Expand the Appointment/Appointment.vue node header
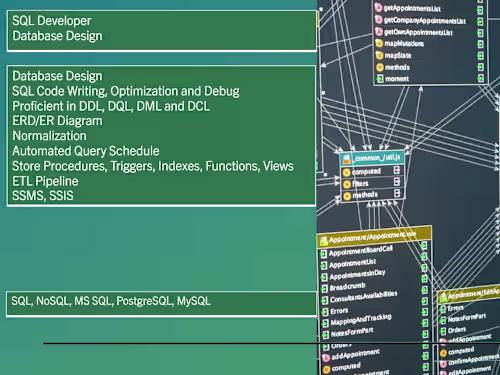This screenshot has height=375, width=500. pos(374,236)
